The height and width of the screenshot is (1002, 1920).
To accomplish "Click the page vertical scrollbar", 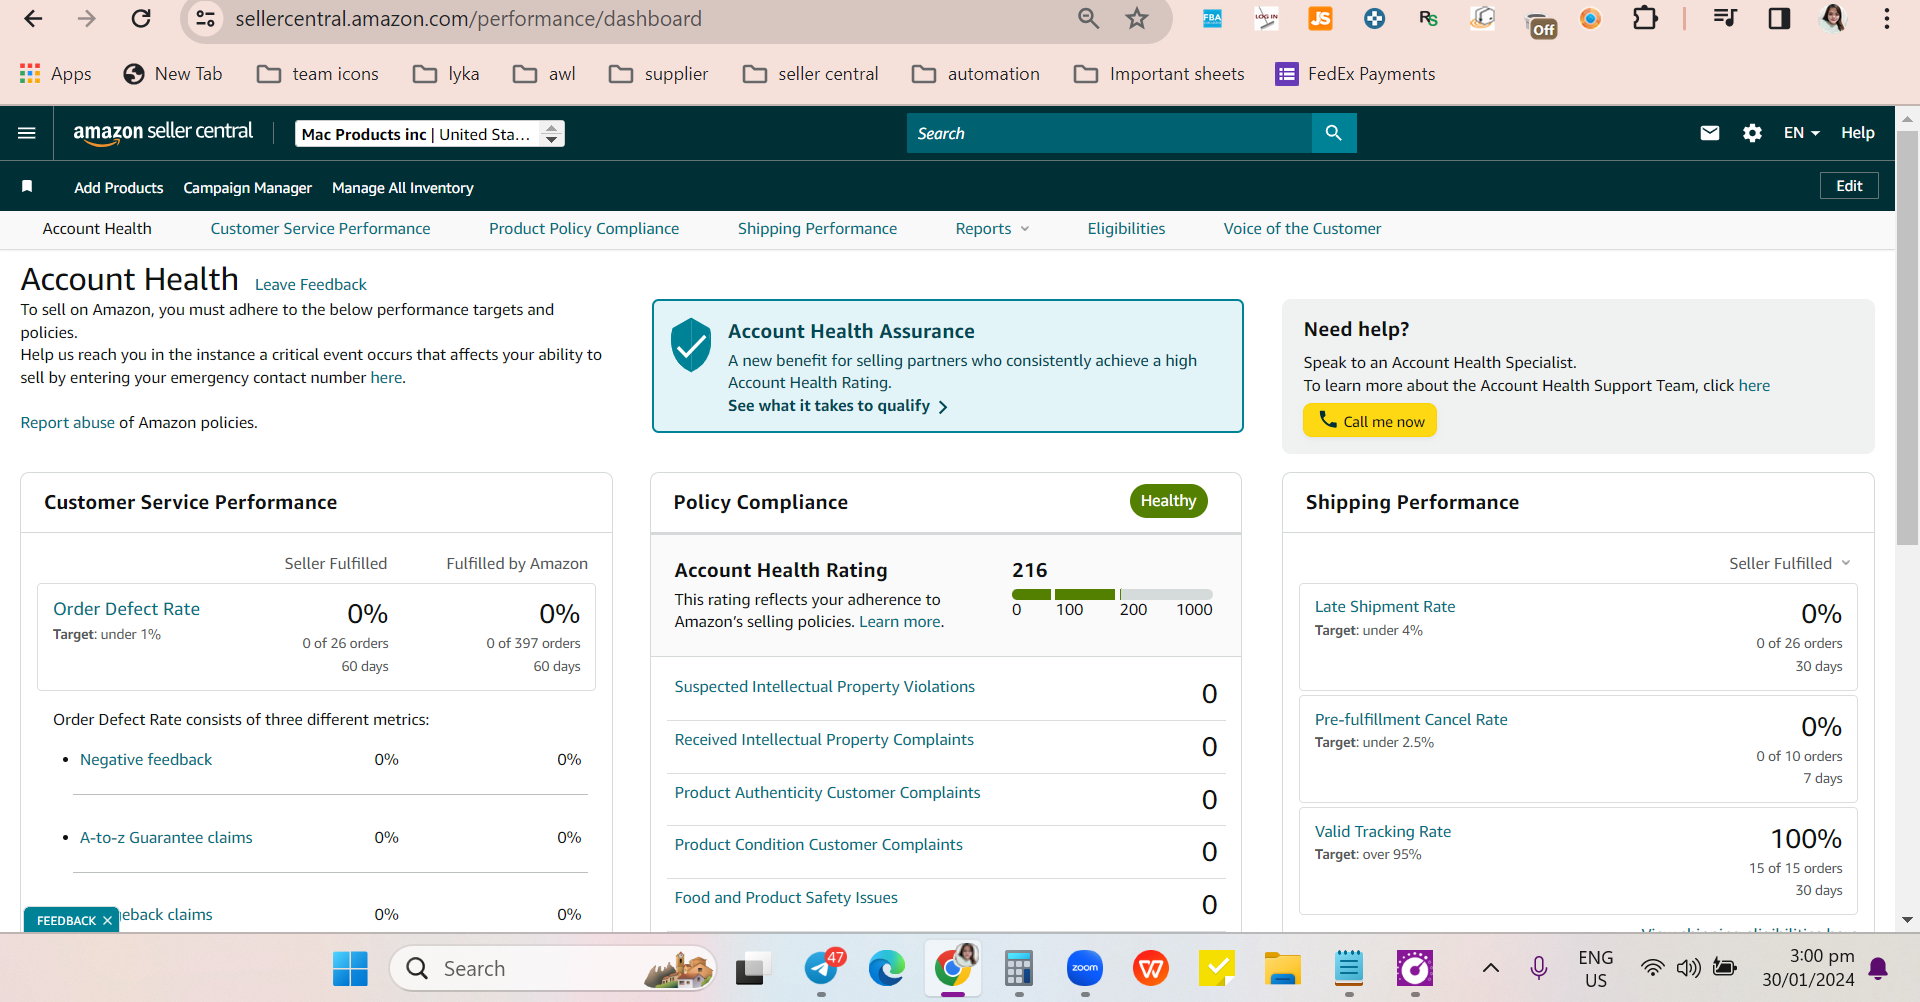I will click(1907, 338).
